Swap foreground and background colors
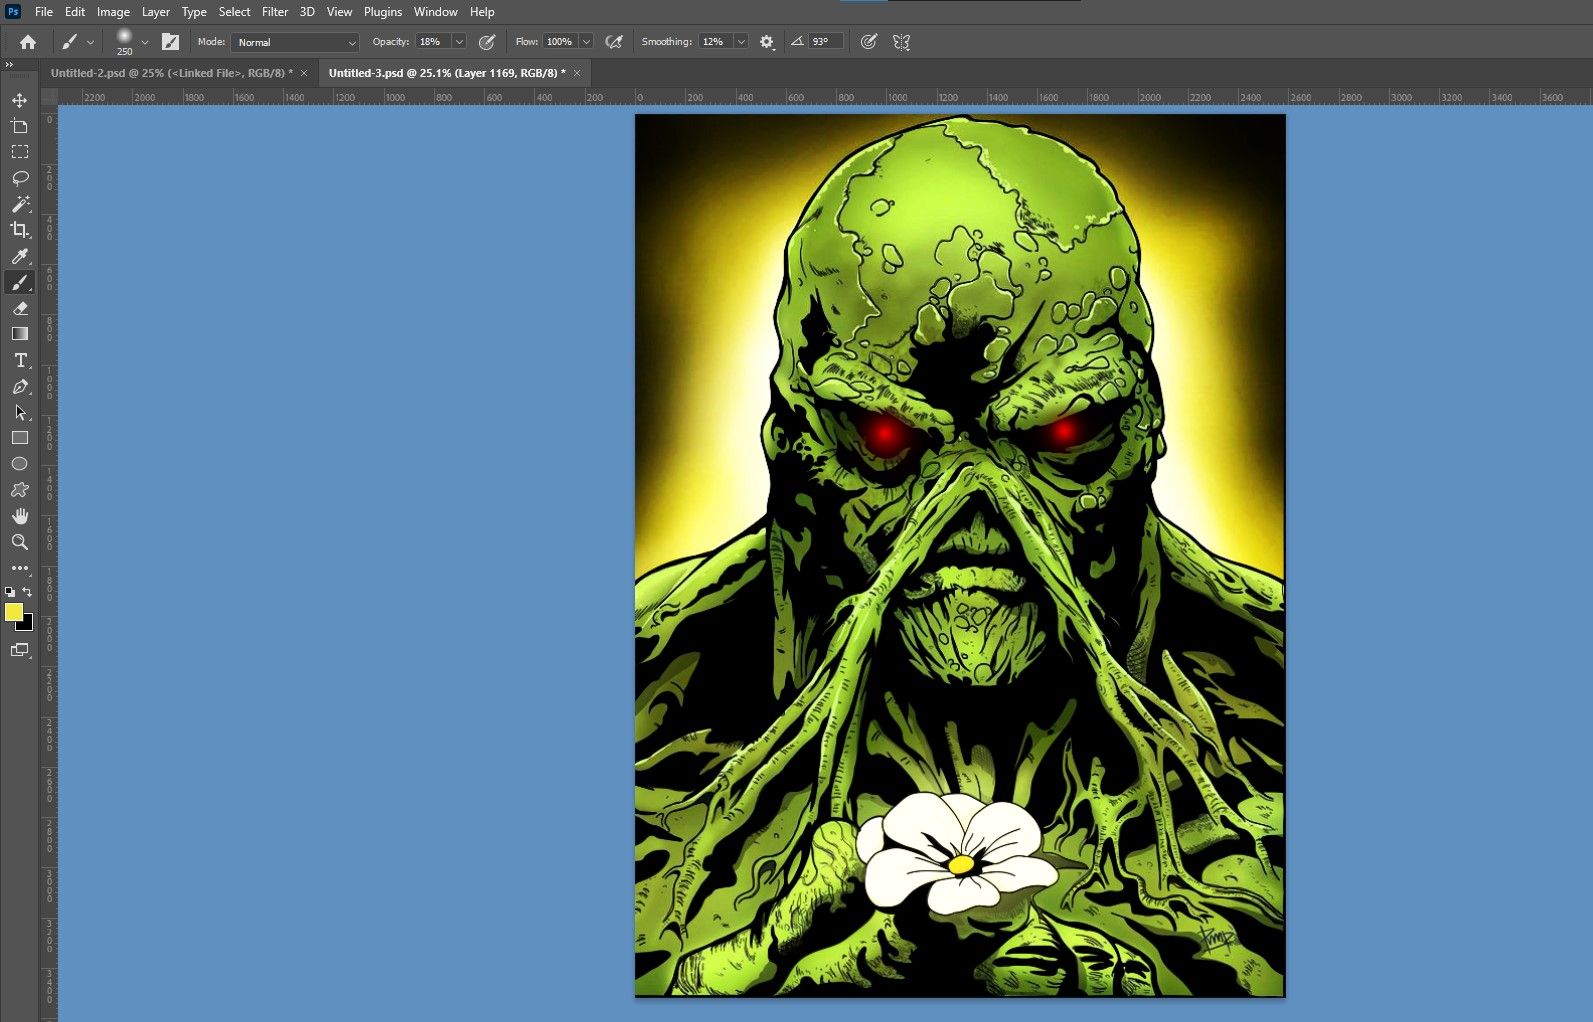The image size is (1593, 1022). (x=27, y=592)
